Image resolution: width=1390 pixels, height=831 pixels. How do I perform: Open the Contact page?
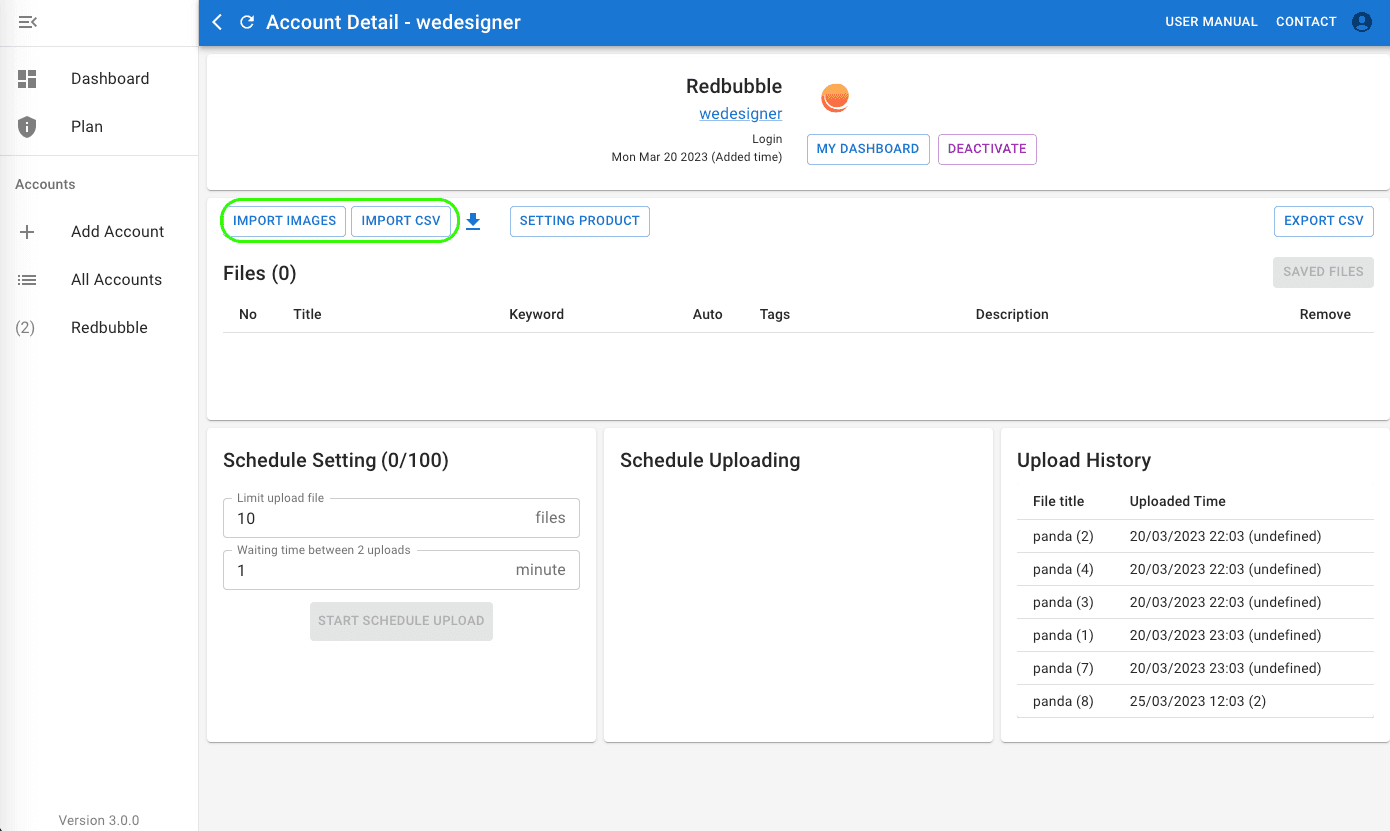1306,22
